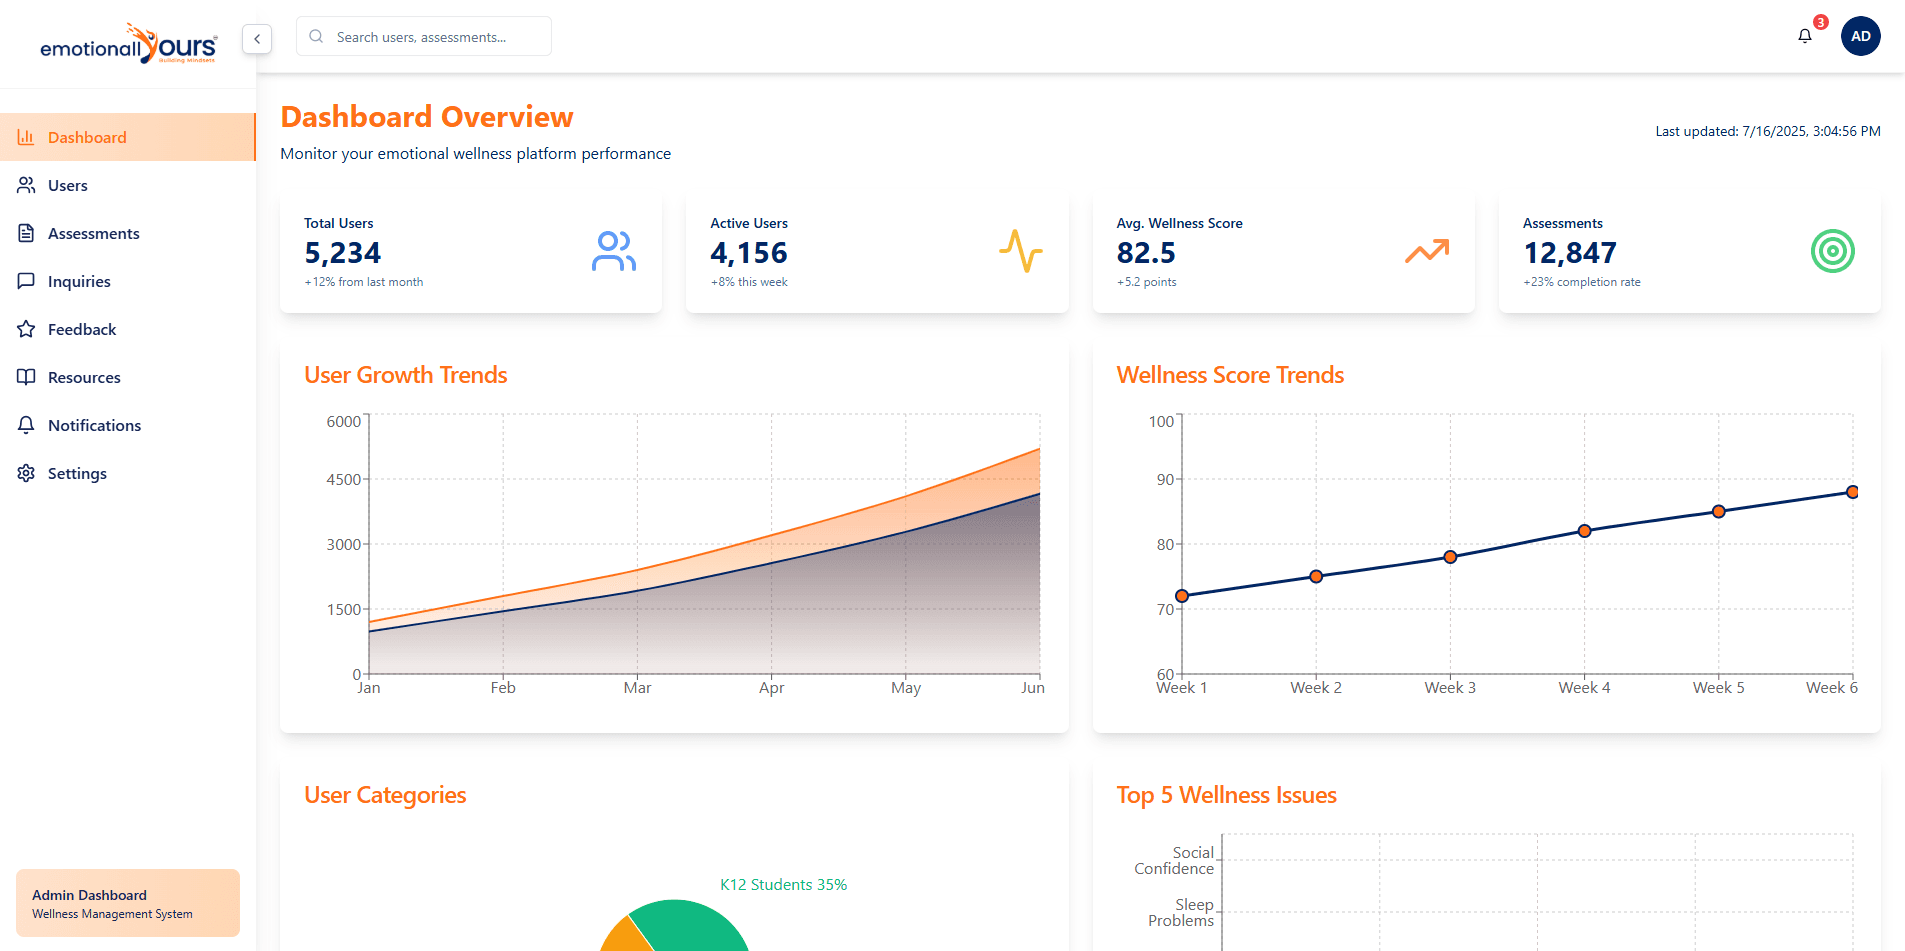
Task: Click the Total Users people icon
Action: point(613,251)
